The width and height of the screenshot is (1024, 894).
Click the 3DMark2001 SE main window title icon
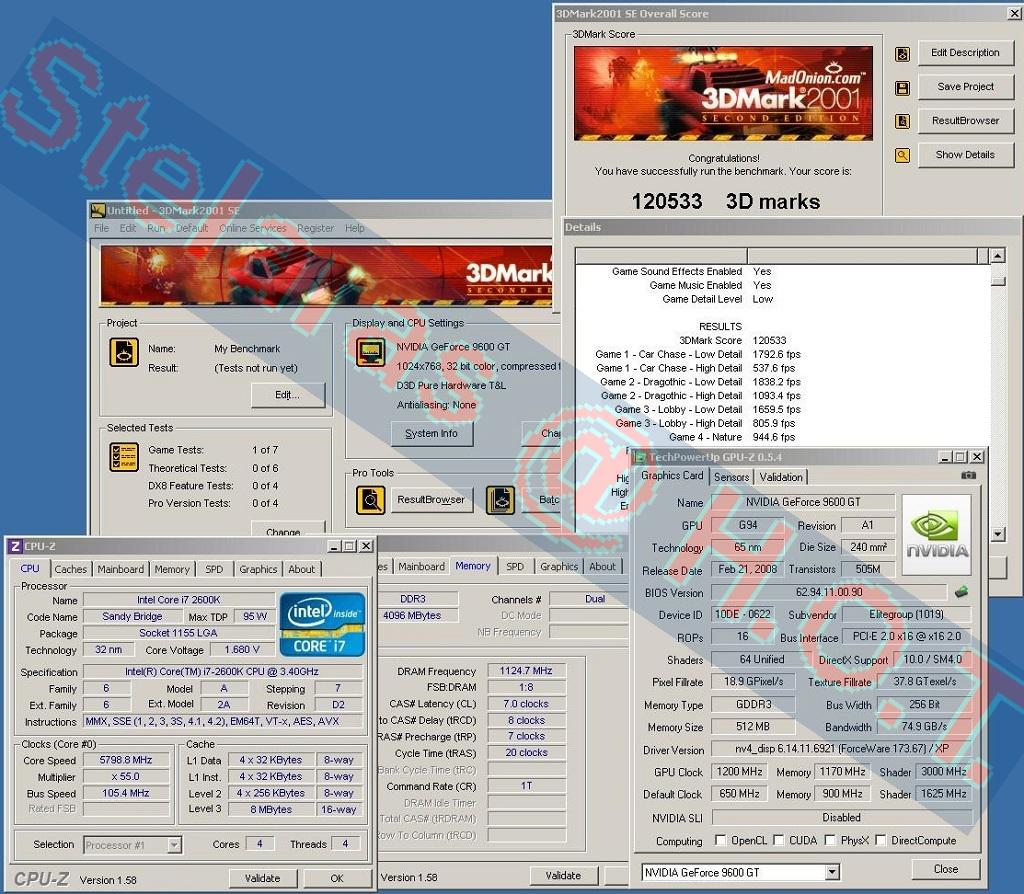tap(98, 210)
